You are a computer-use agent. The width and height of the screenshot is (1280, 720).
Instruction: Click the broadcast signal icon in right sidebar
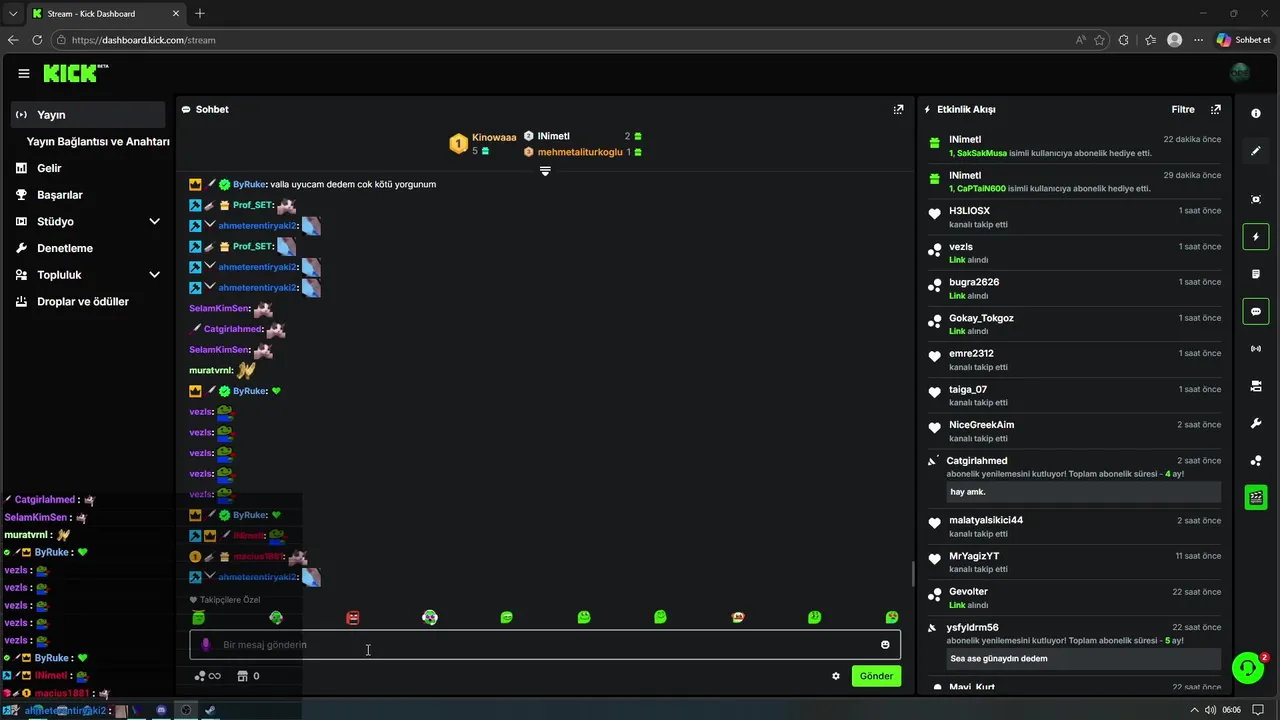[1256, 348]
